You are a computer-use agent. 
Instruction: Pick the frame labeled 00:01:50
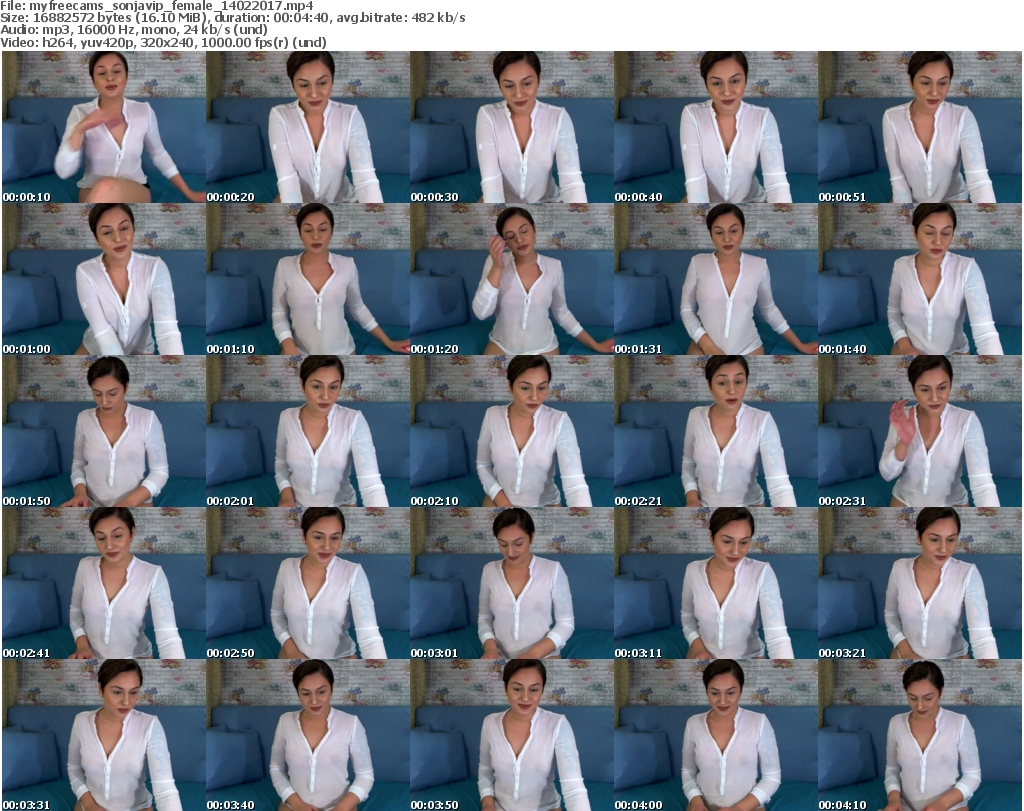(104, 432)
